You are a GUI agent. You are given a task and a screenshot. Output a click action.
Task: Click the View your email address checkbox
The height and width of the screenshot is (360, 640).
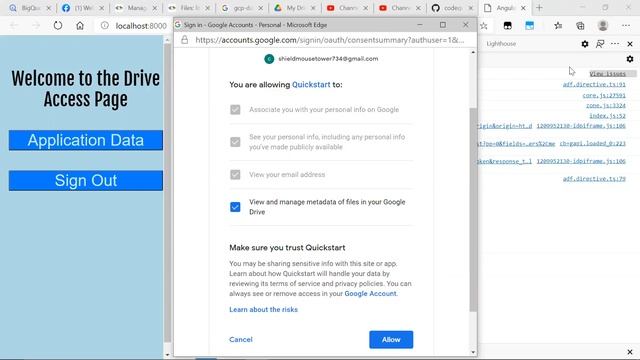[x=235, y=175]
